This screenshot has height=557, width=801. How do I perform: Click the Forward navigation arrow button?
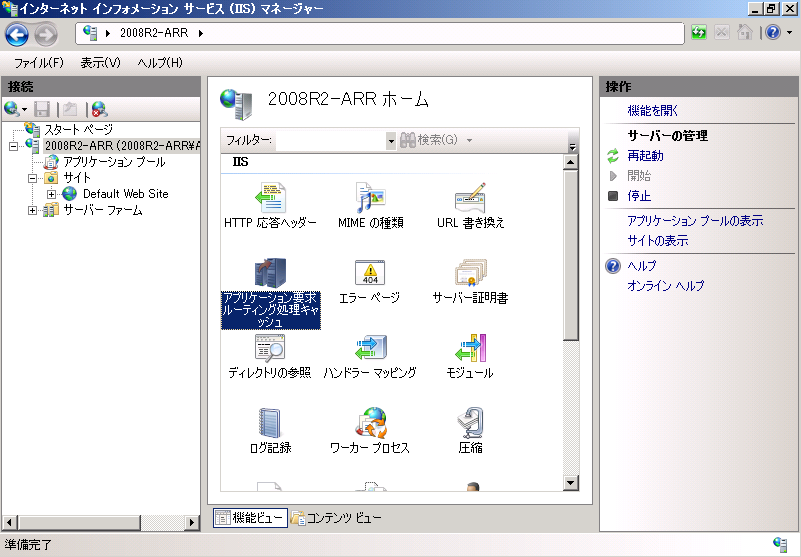[46, 35]
